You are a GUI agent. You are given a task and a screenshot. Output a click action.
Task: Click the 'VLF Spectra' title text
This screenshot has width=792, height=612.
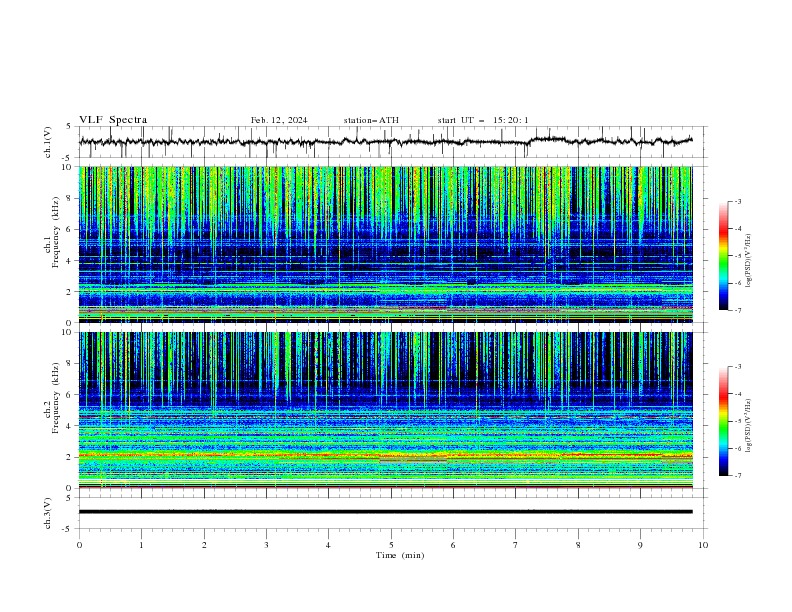click(x=113, y=120)
